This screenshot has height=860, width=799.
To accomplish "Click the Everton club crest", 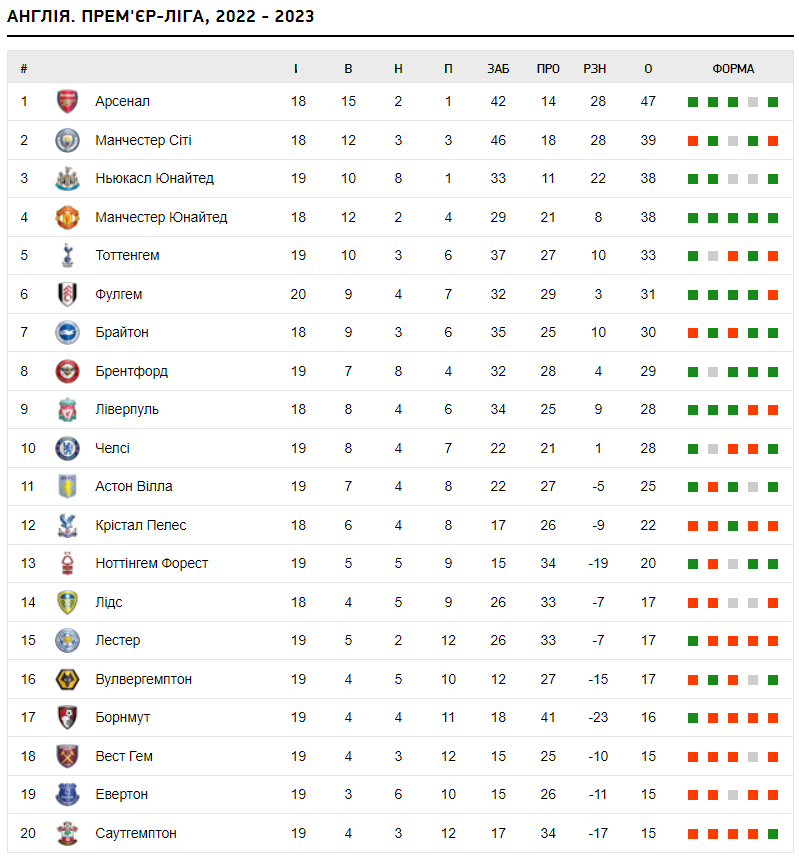I will pyautogui.click(x=67, y=794).
